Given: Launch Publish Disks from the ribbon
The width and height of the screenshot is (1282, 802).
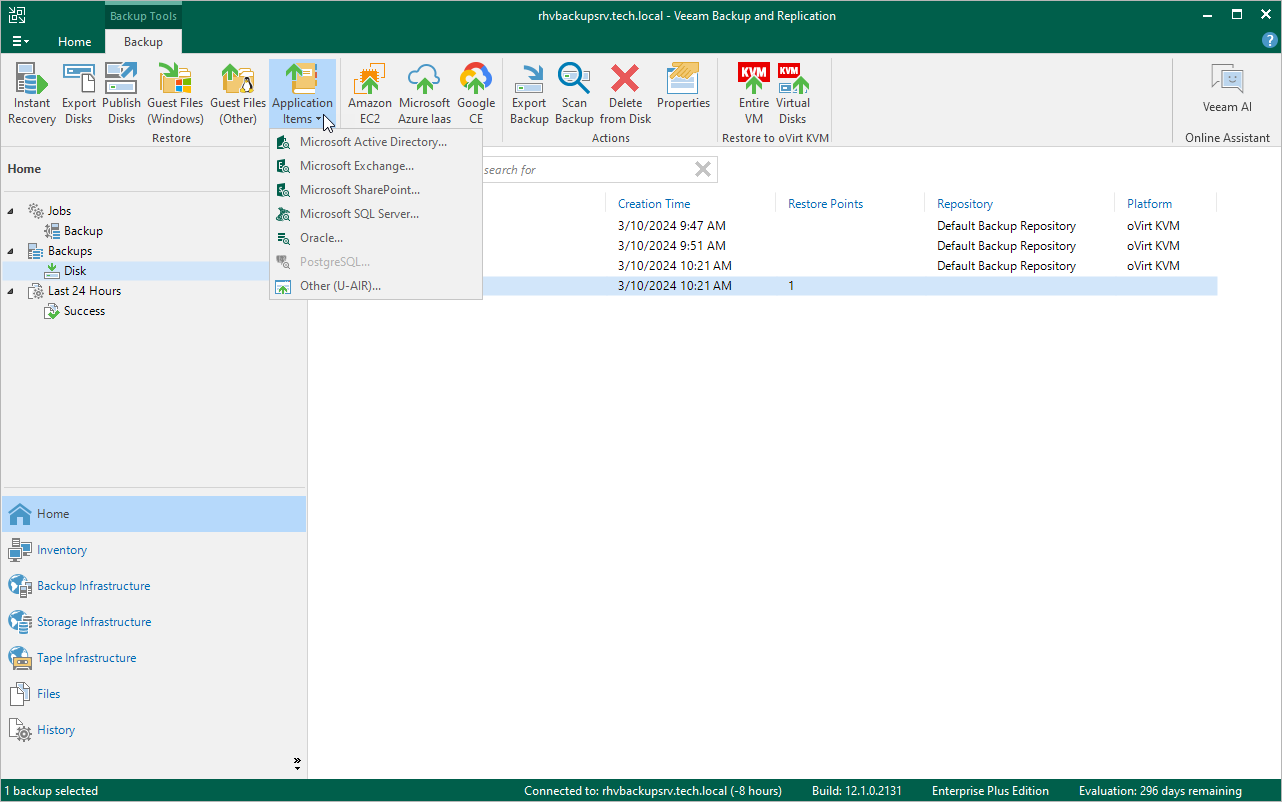Looking at the screenshot, I should click(x=122, y=94).
